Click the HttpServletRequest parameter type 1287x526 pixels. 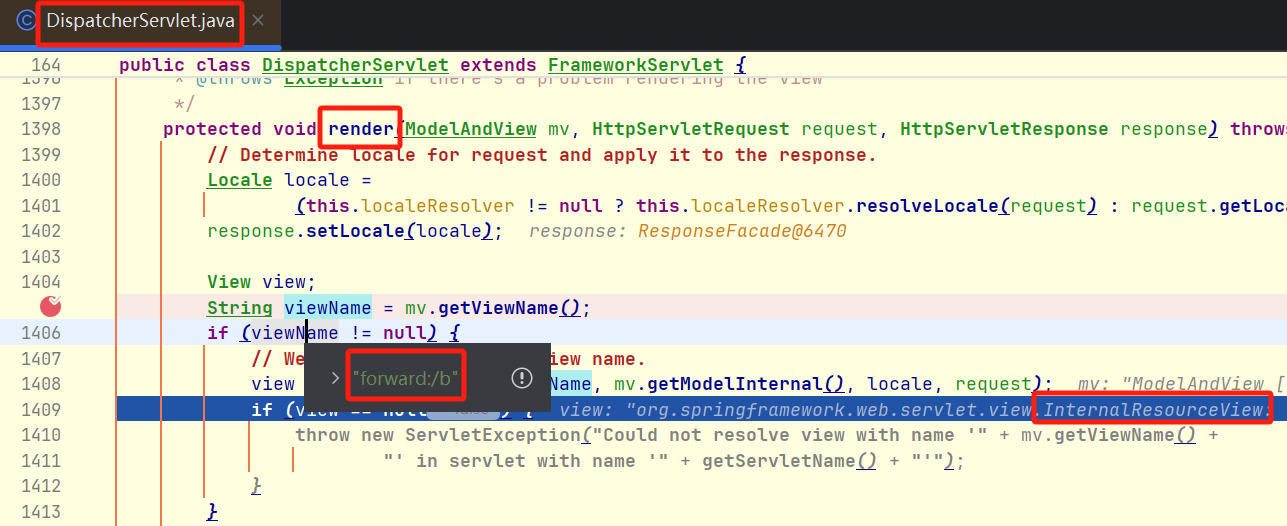pyautogui.click(x=690, y=129)
